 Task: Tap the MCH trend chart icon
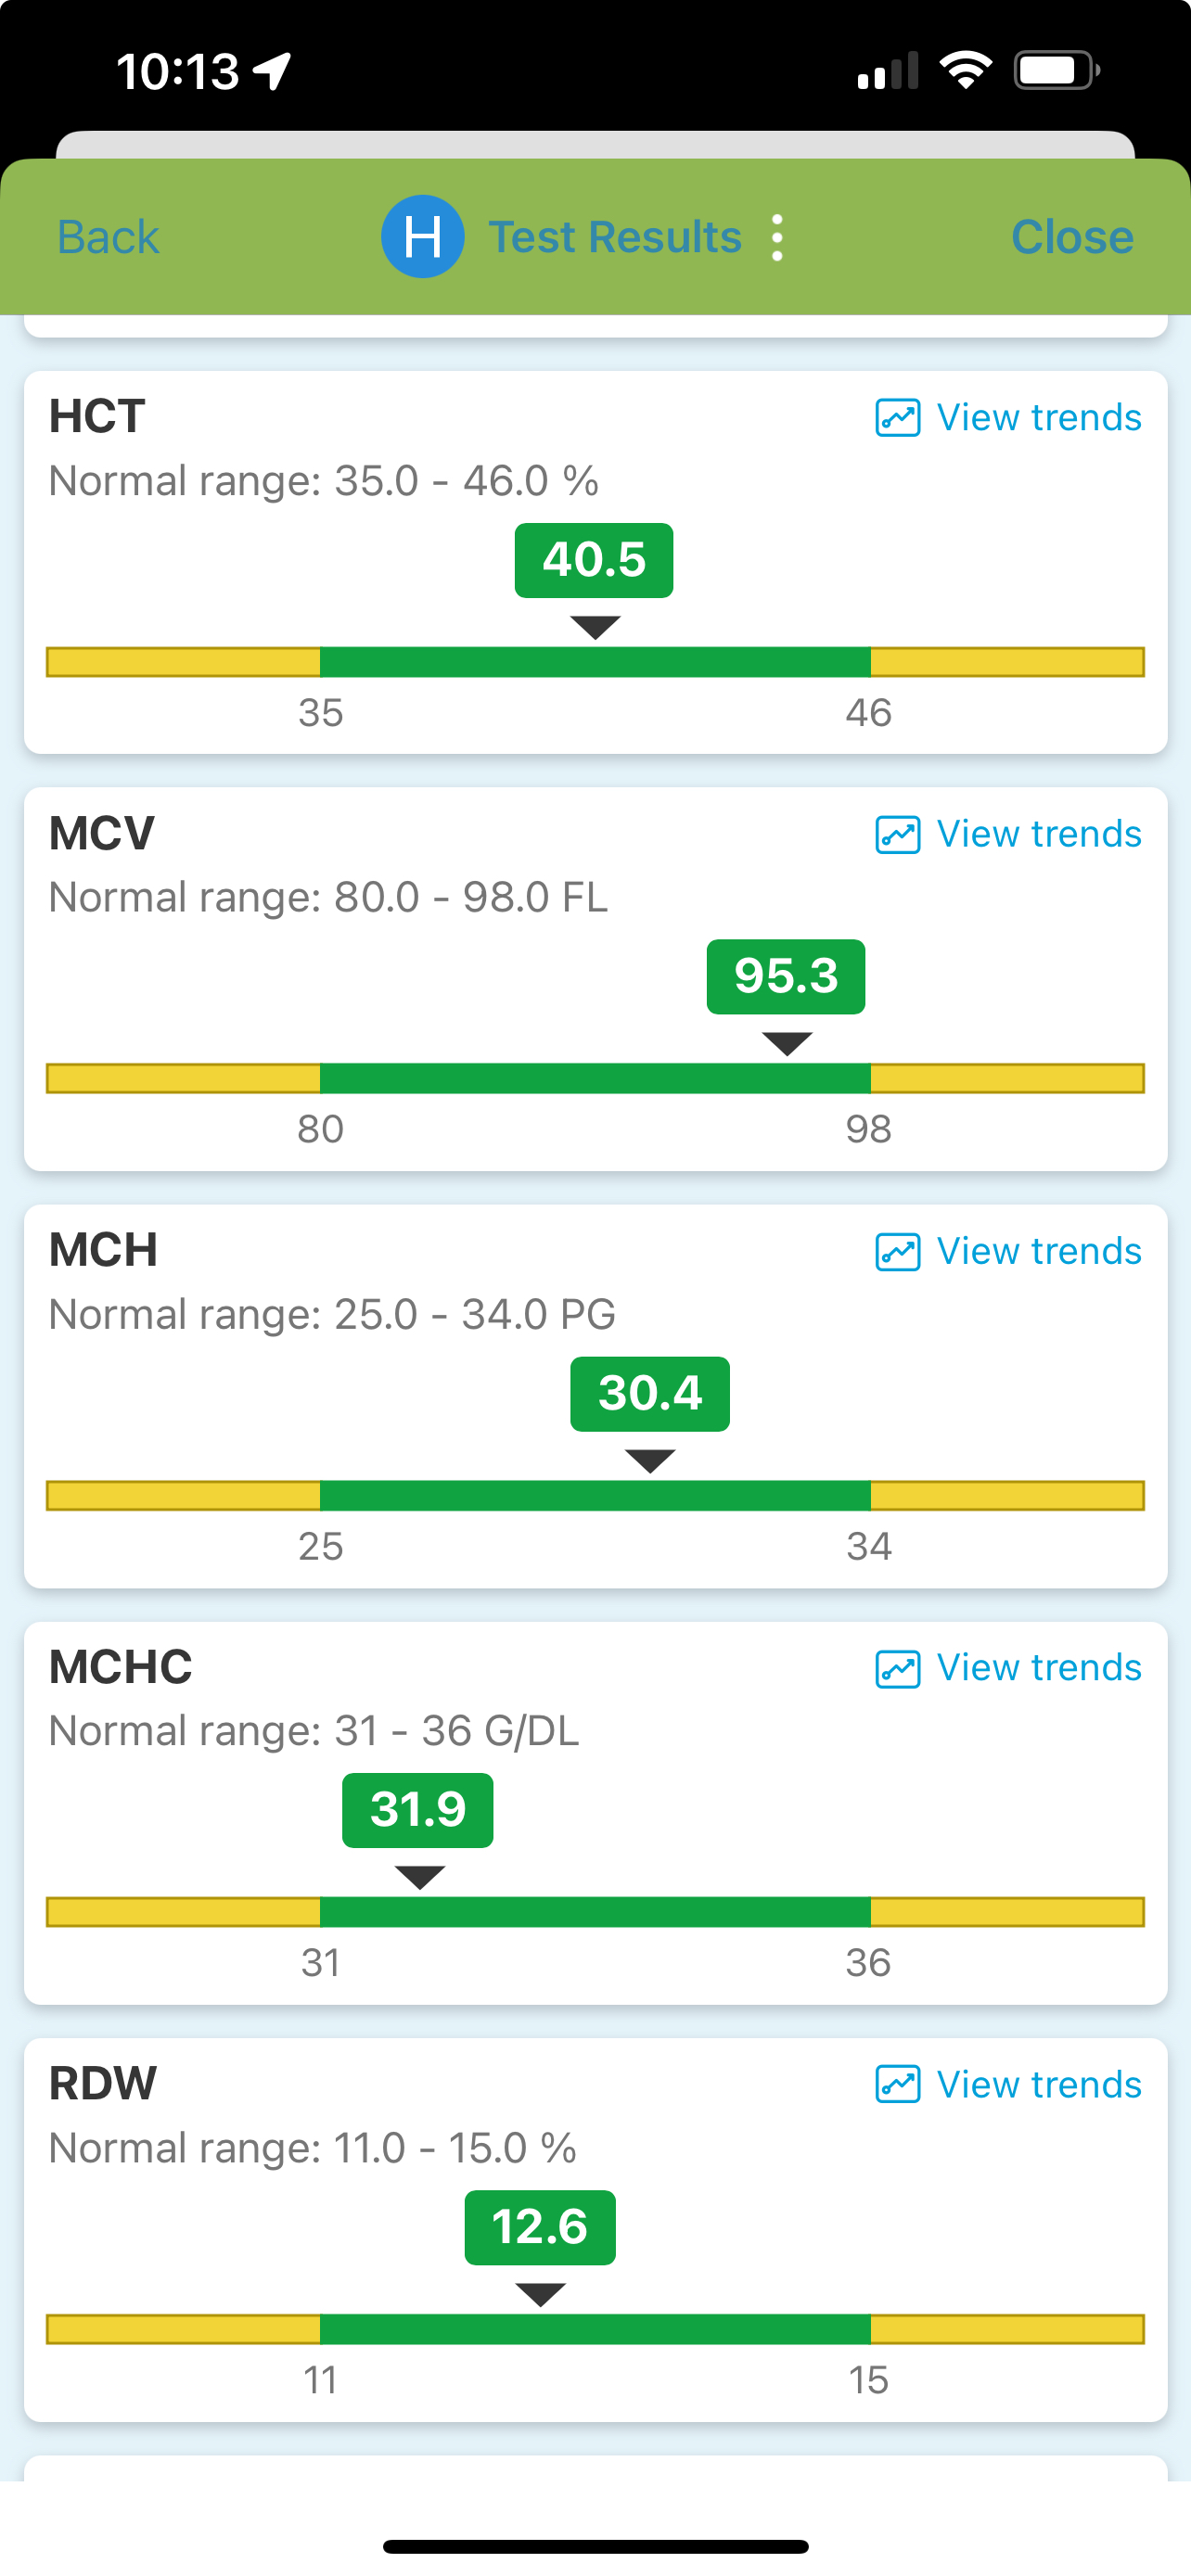897,1251
